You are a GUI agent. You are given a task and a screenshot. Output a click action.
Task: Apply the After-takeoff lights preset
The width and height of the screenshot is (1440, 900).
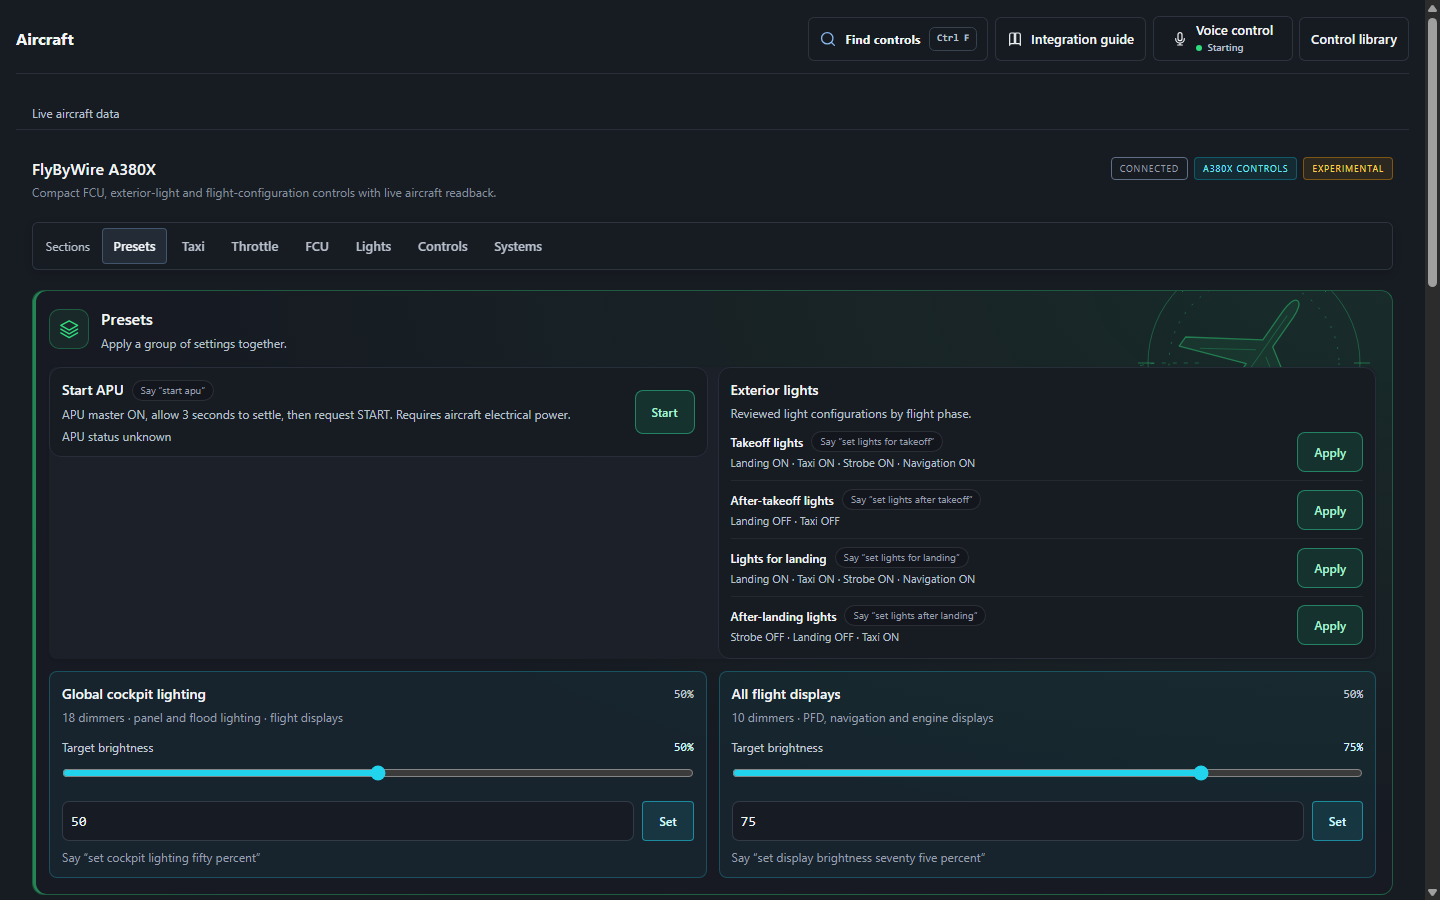coord(1330,510)
